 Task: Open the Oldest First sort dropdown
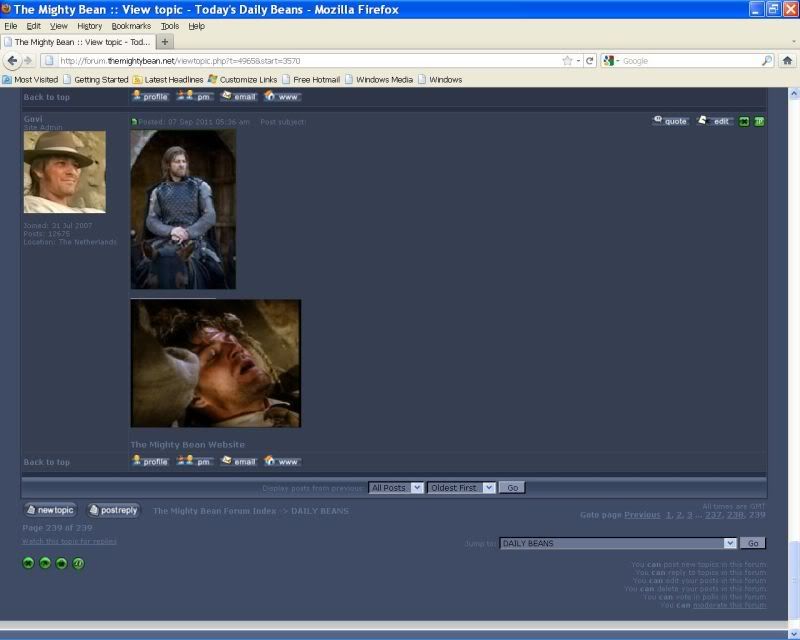[461, 487]
